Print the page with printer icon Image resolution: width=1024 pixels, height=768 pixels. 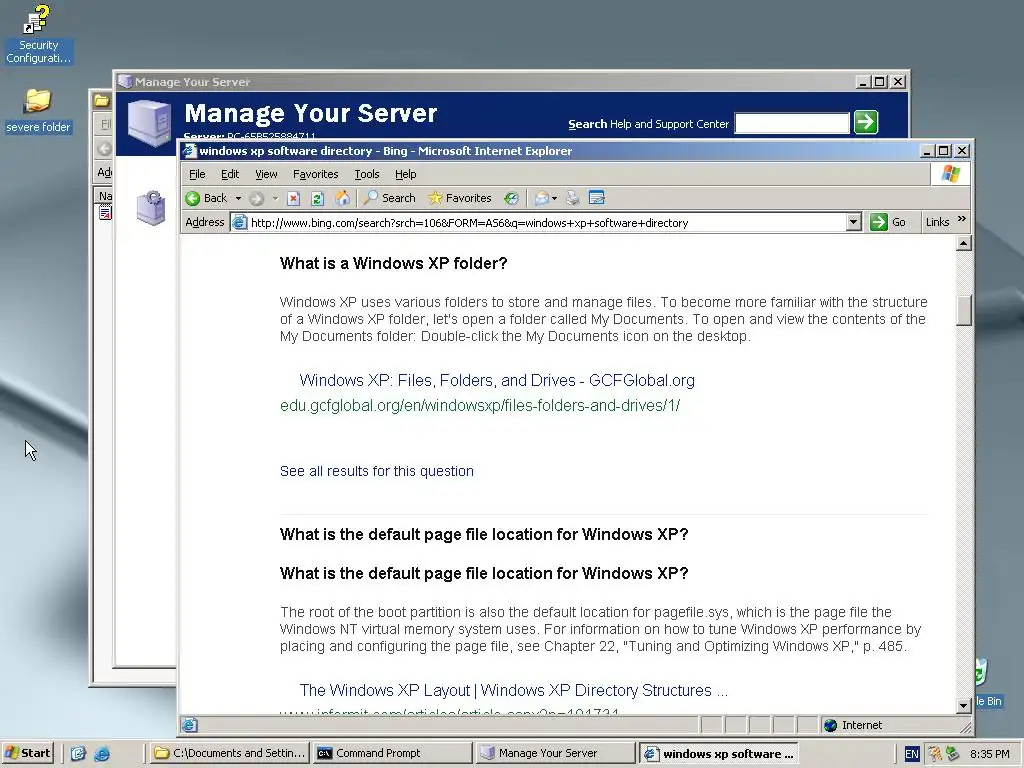573,199
